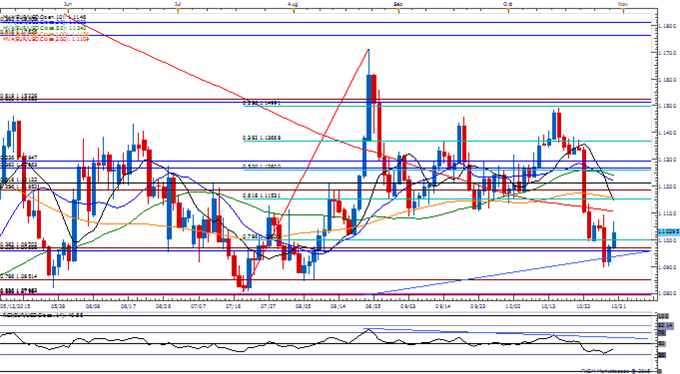
Task: Click the highlighted RSI 82.14 value tag
Action: click(666, 325)
